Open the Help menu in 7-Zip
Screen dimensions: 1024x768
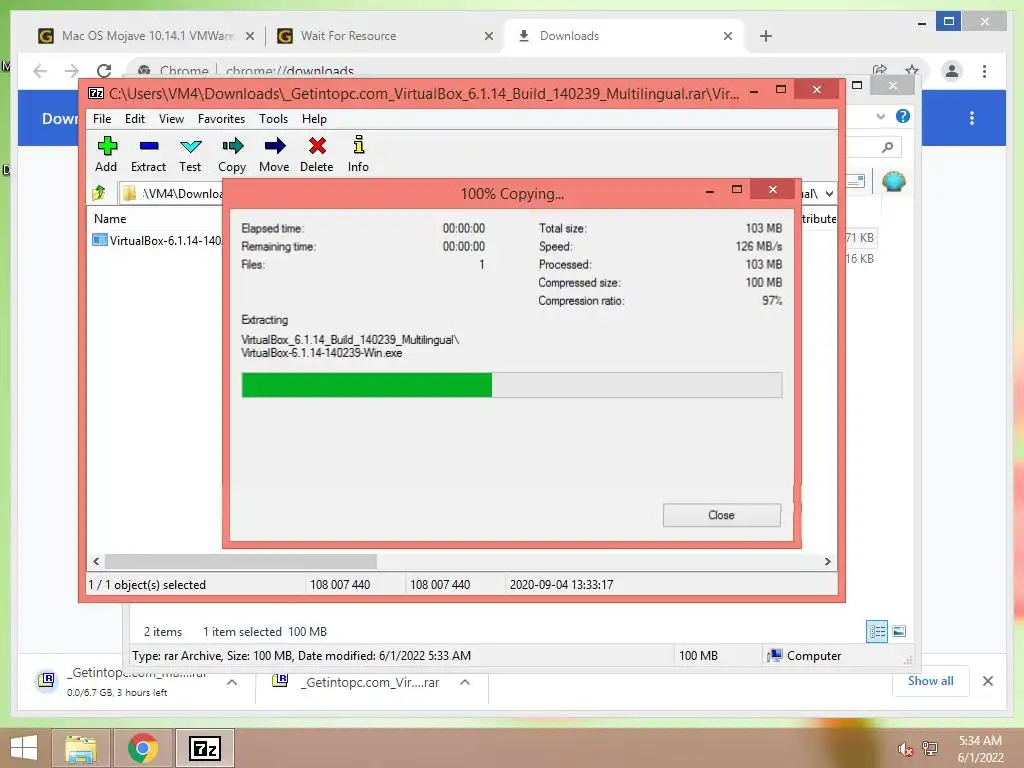coord(314,119)
